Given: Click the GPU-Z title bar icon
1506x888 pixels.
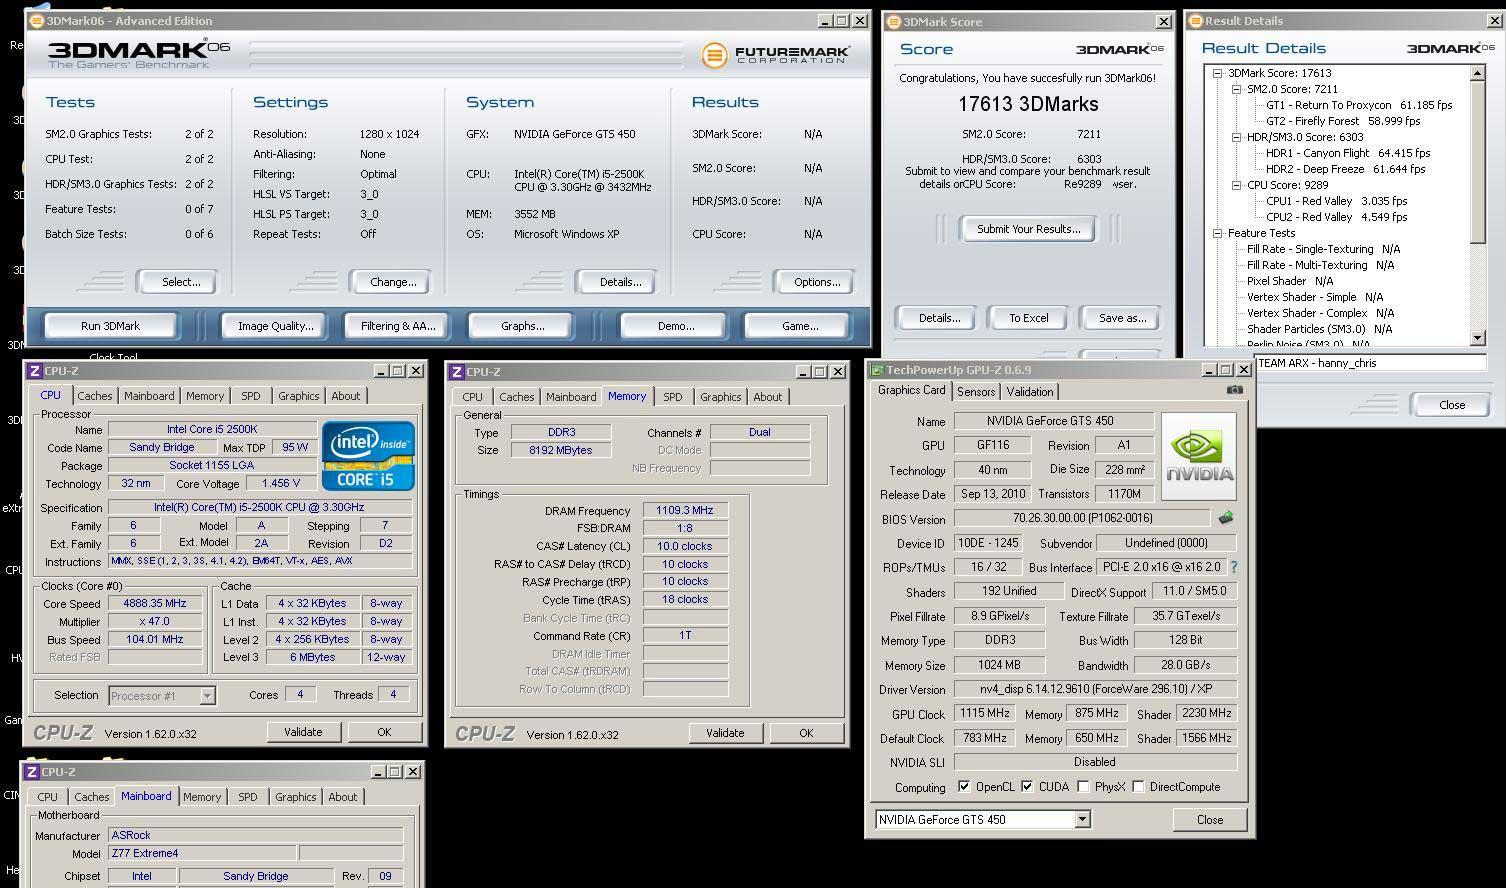Looking at the screenshot, I should (877, 370).
